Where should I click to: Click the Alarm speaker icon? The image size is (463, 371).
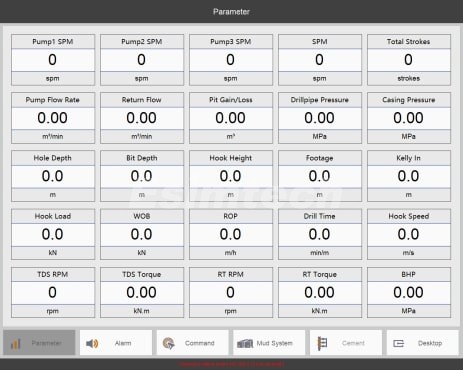click(92, 343)
